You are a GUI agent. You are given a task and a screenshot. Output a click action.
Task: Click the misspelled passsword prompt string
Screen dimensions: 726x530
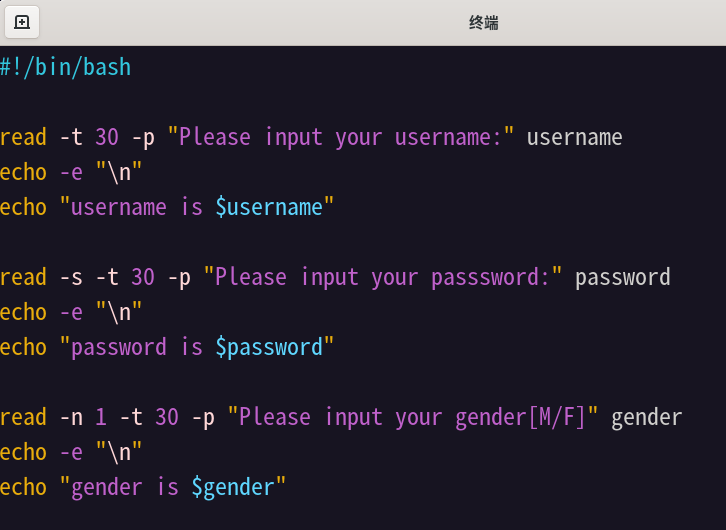383,277
